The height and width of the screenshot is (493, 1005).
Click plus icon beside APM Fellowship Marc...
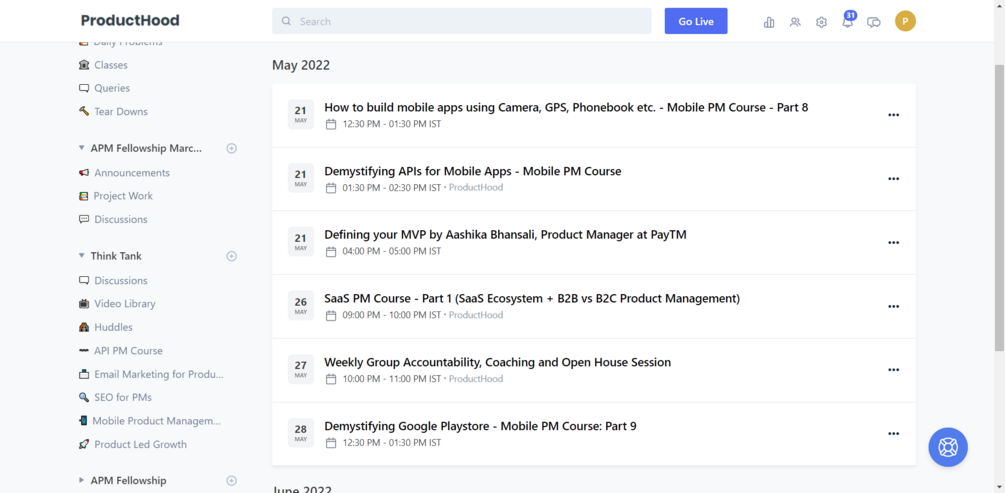tap(232, 148)
